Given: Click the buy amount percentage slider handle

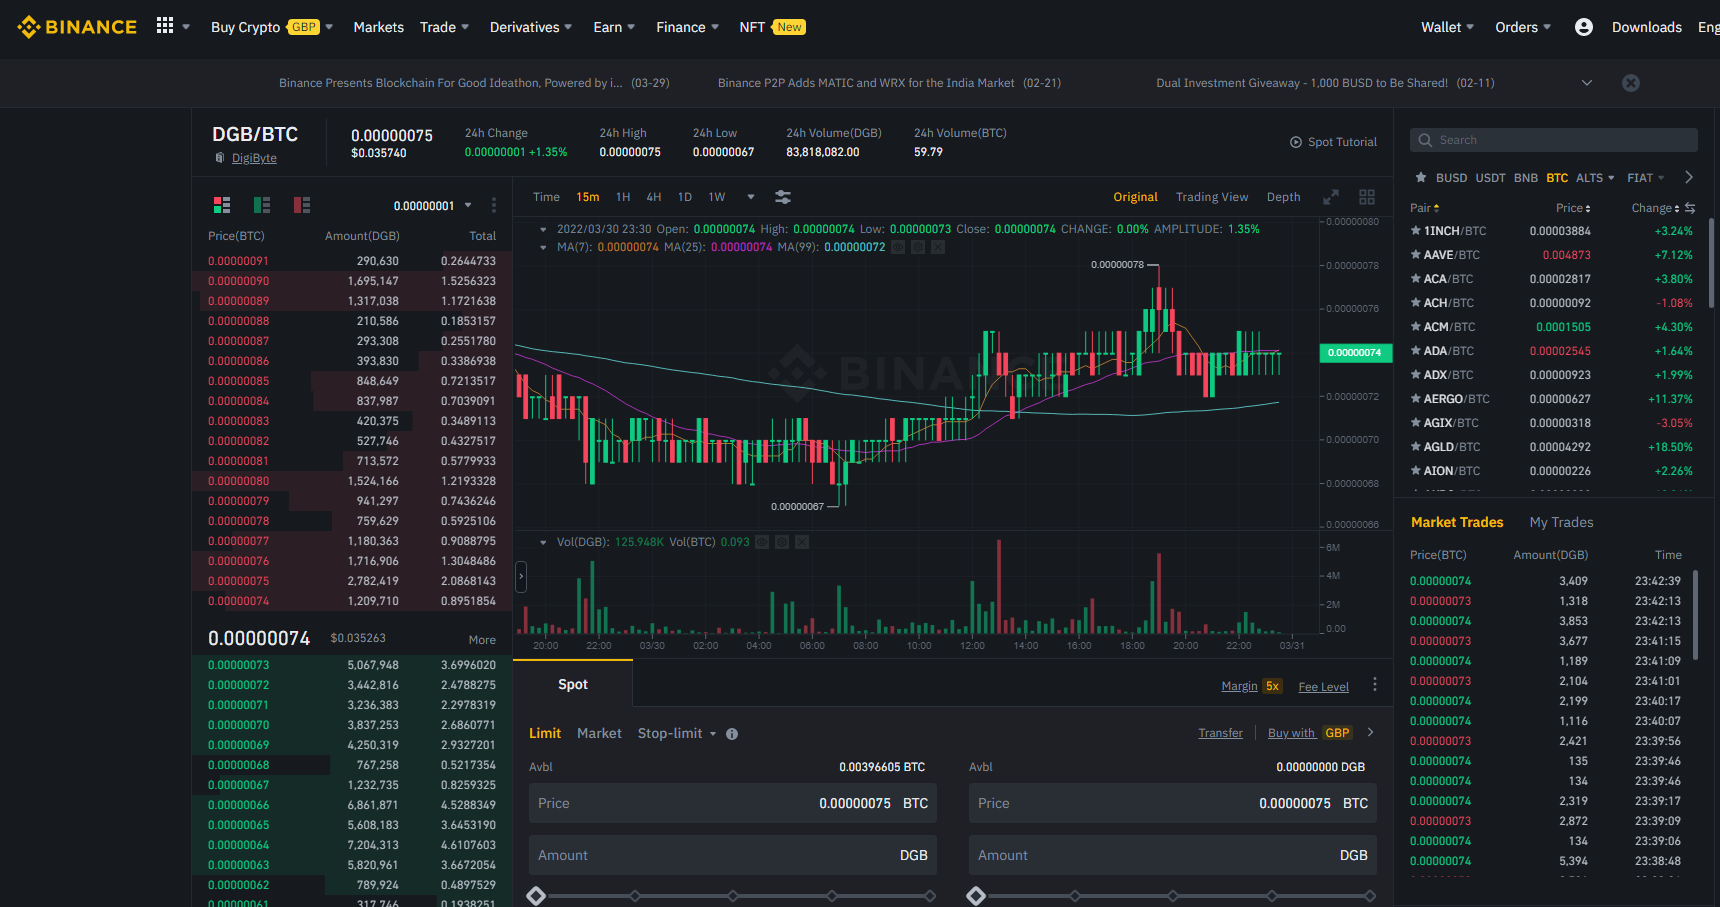Looking at the screenshot, I should [x=536, y=896].
